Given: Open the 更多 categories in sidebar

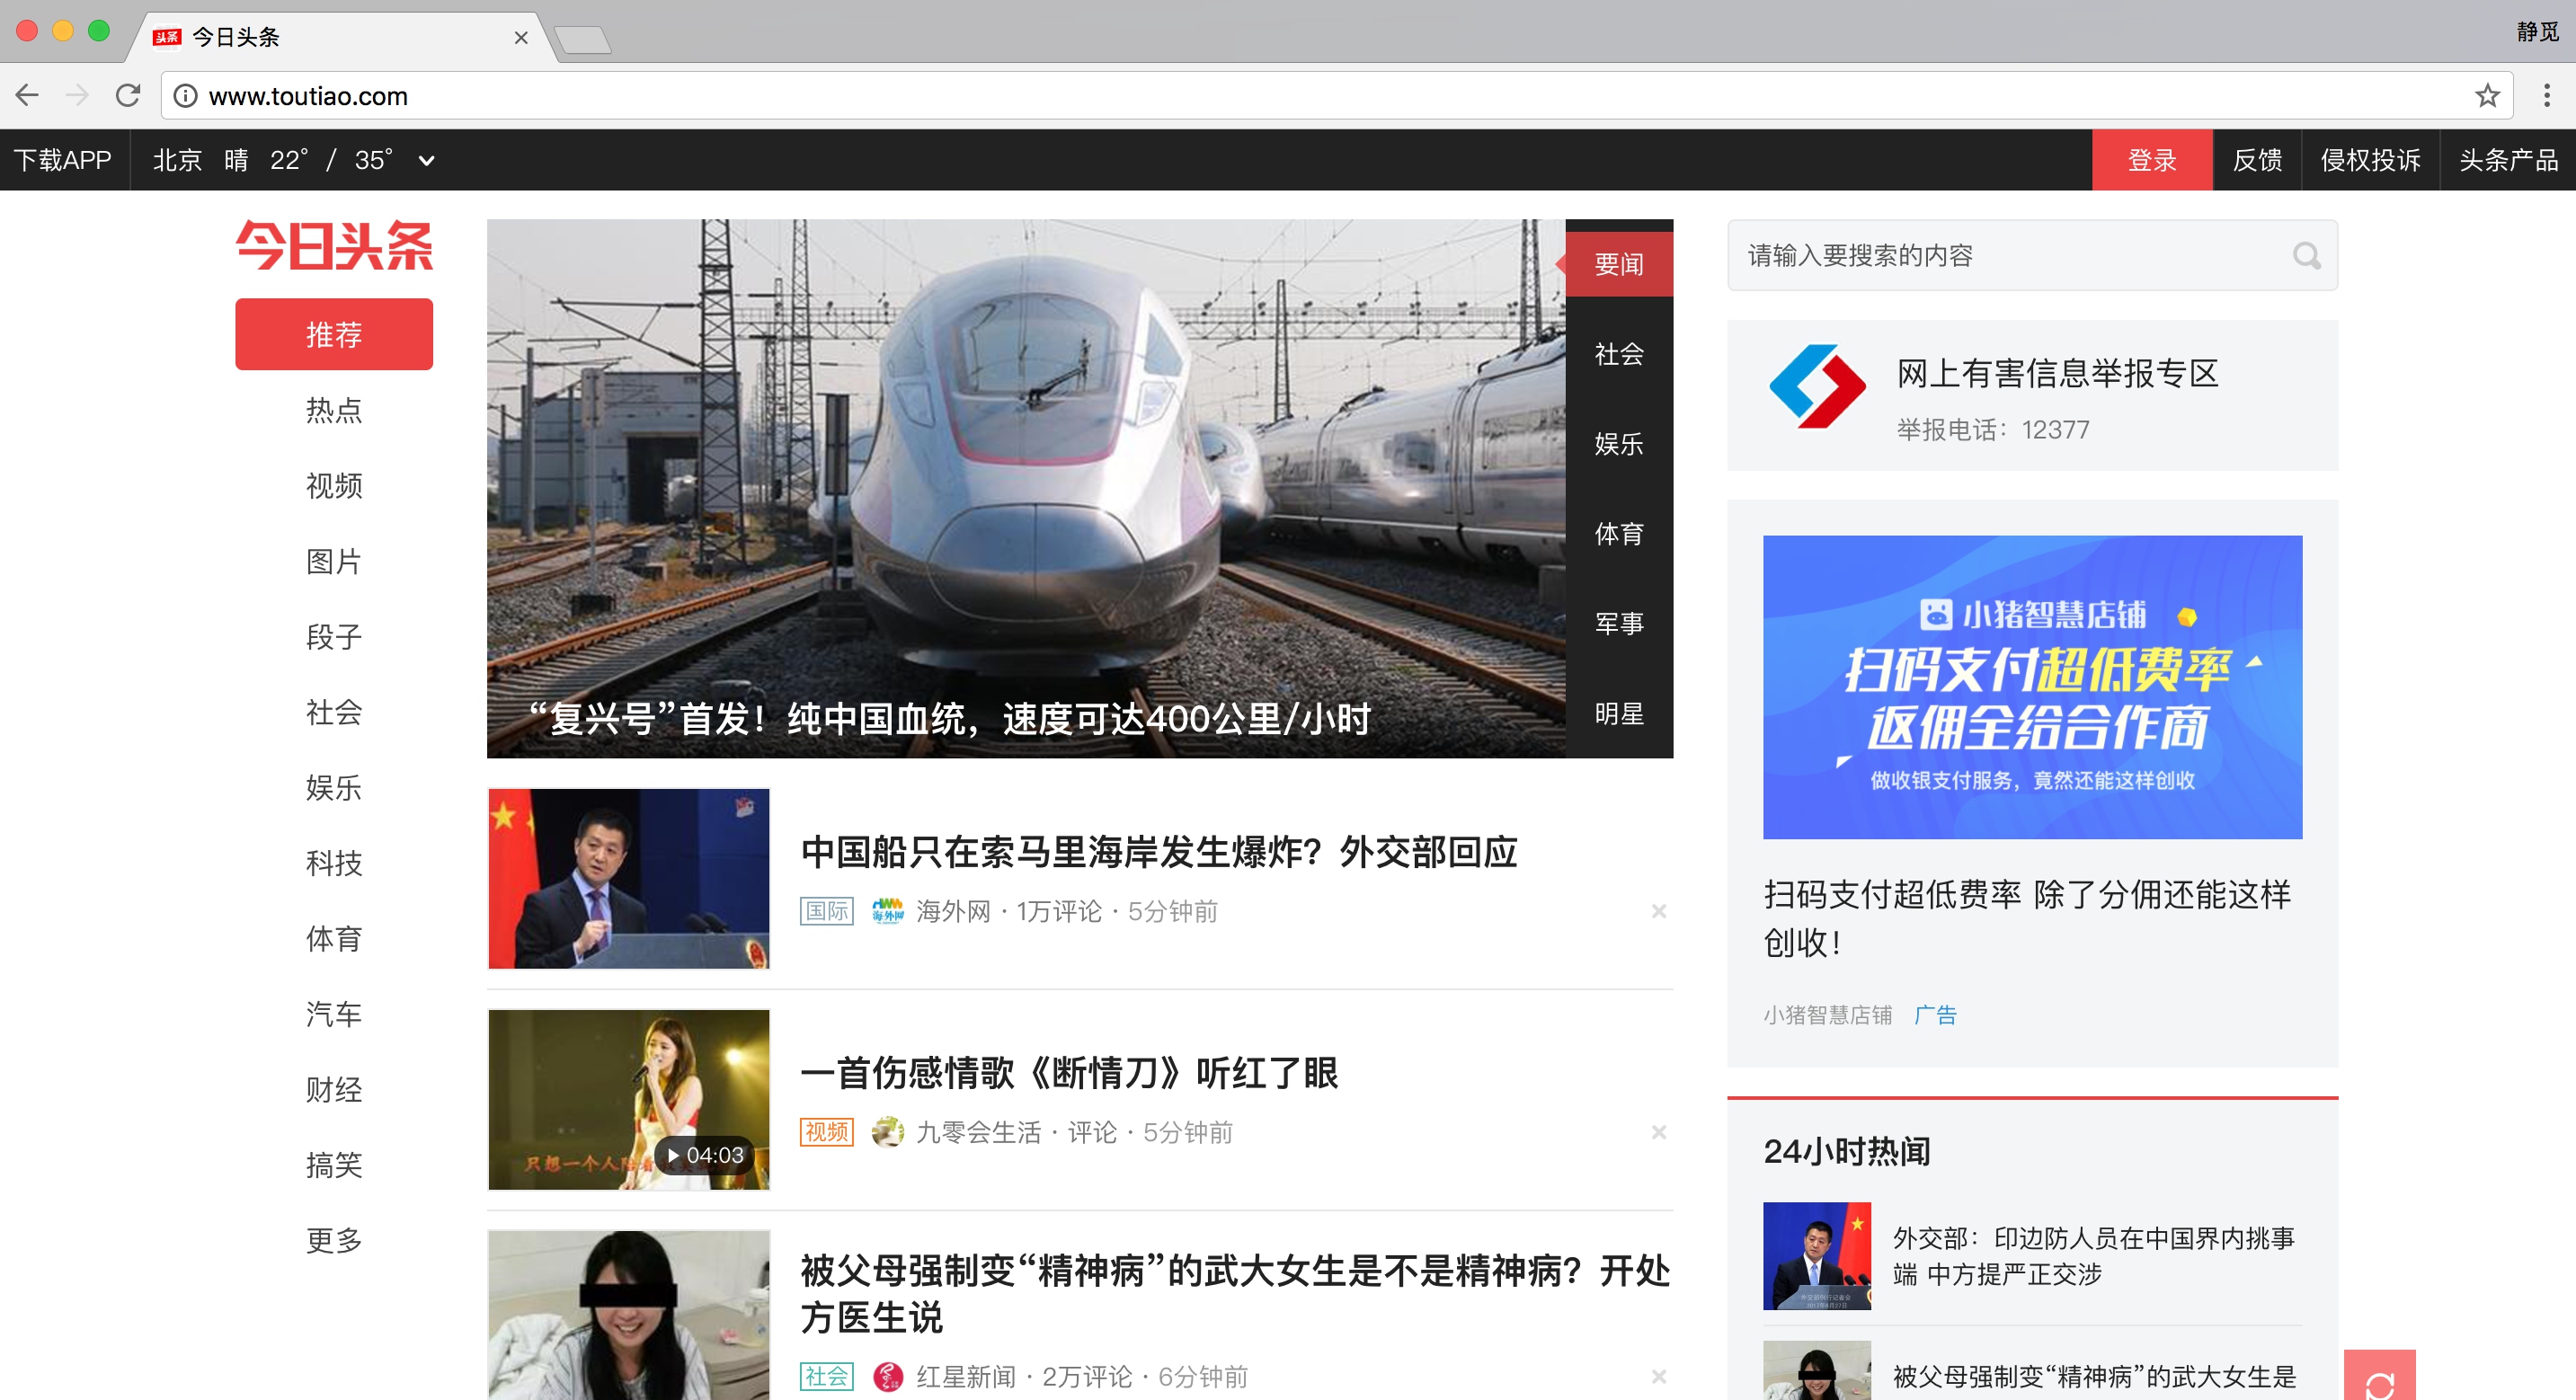Looking at the screenshot, I should [x=334, y=1240].
